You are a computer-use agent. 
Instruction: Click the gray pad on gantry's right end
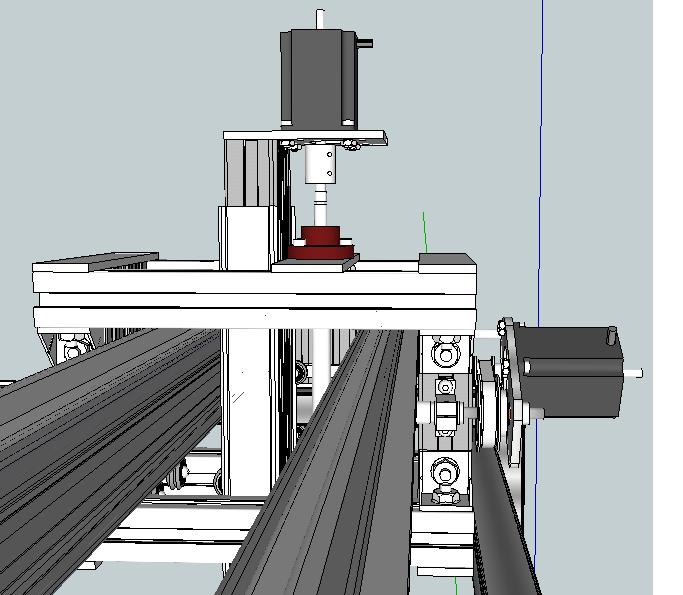[446, 260]
